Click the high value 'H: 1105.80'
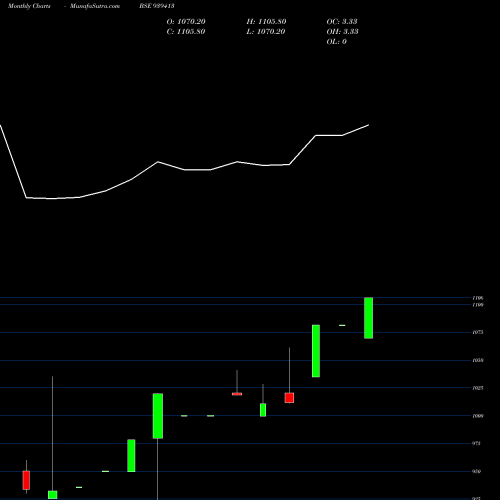500x500 pixels. 266,22
